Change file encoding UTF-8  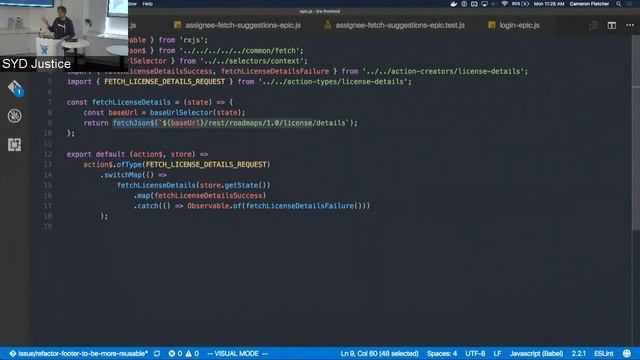[x=475, y=353]
